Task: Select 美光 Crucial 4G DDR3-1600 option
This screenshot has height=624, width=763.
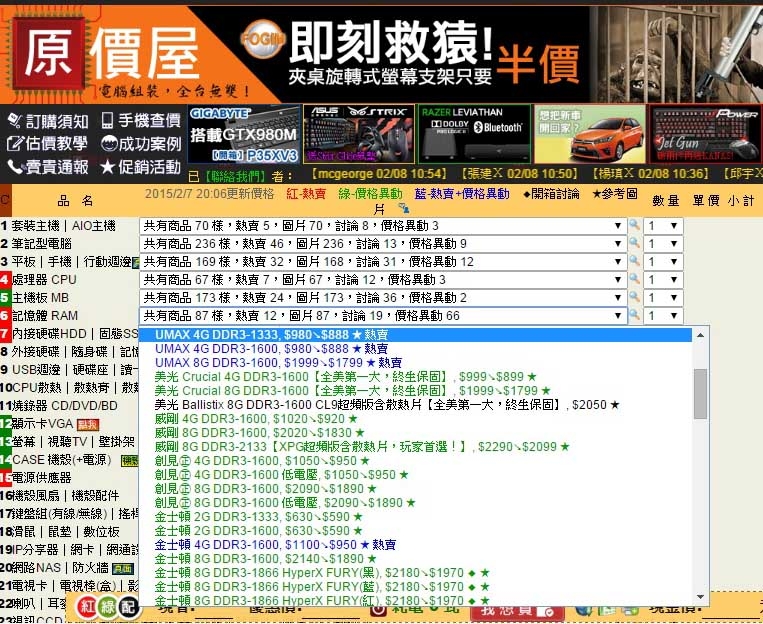Action: pos(415,377)
